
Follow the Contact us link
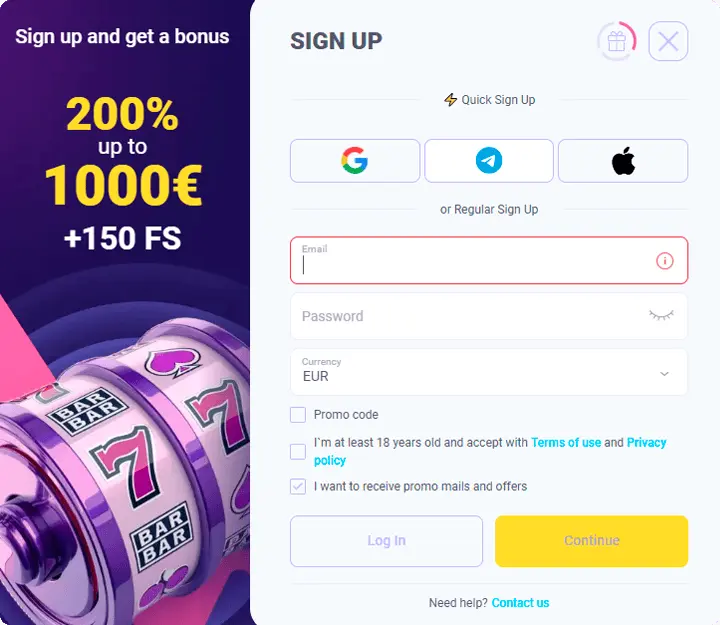click(x=520, y=603)
